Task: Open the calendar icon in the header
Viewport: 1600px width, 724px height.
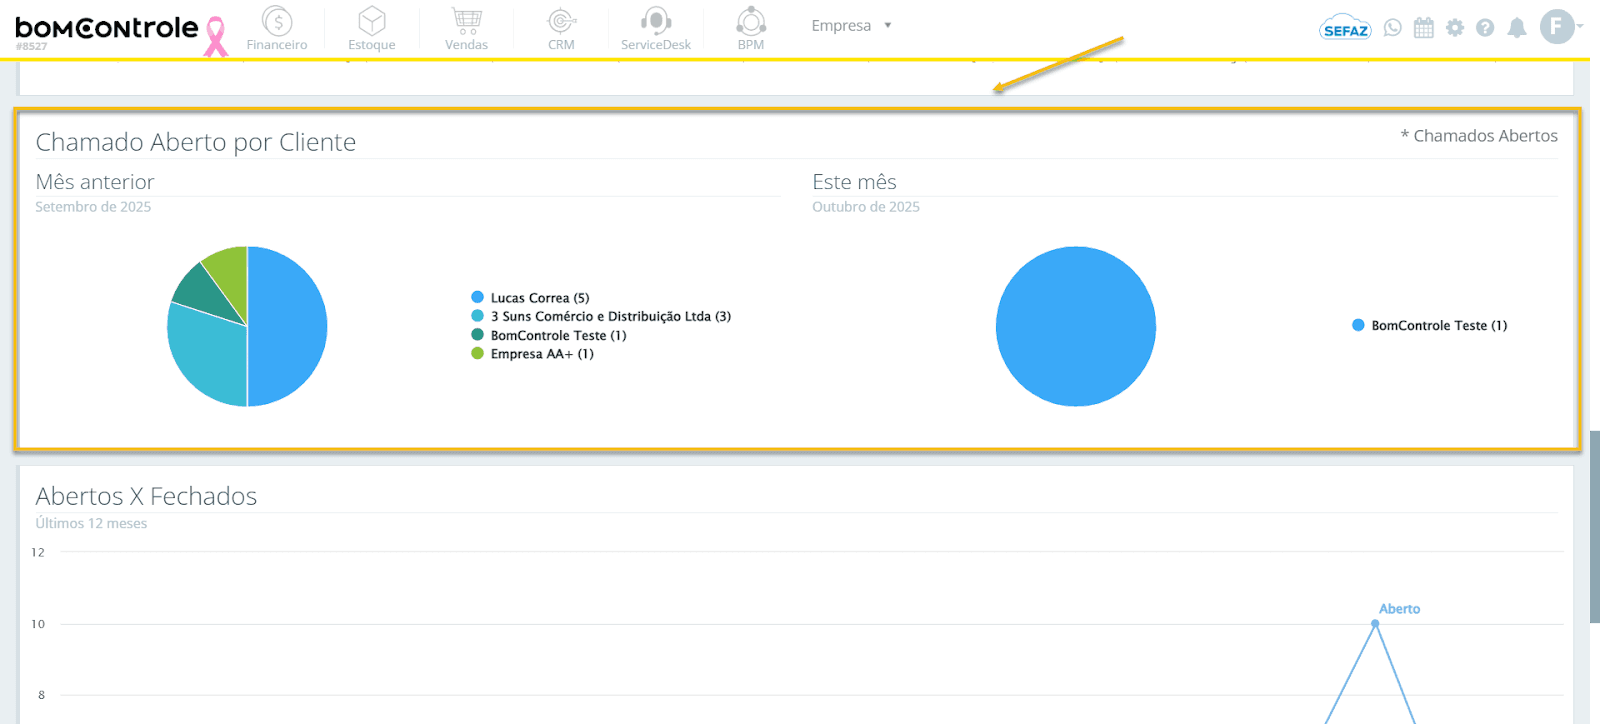Action: (1424, 28)
